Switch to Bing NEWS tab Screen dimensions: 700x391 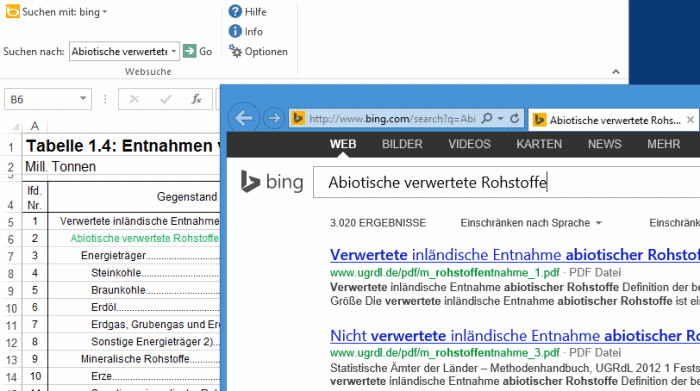pos(604,144)
